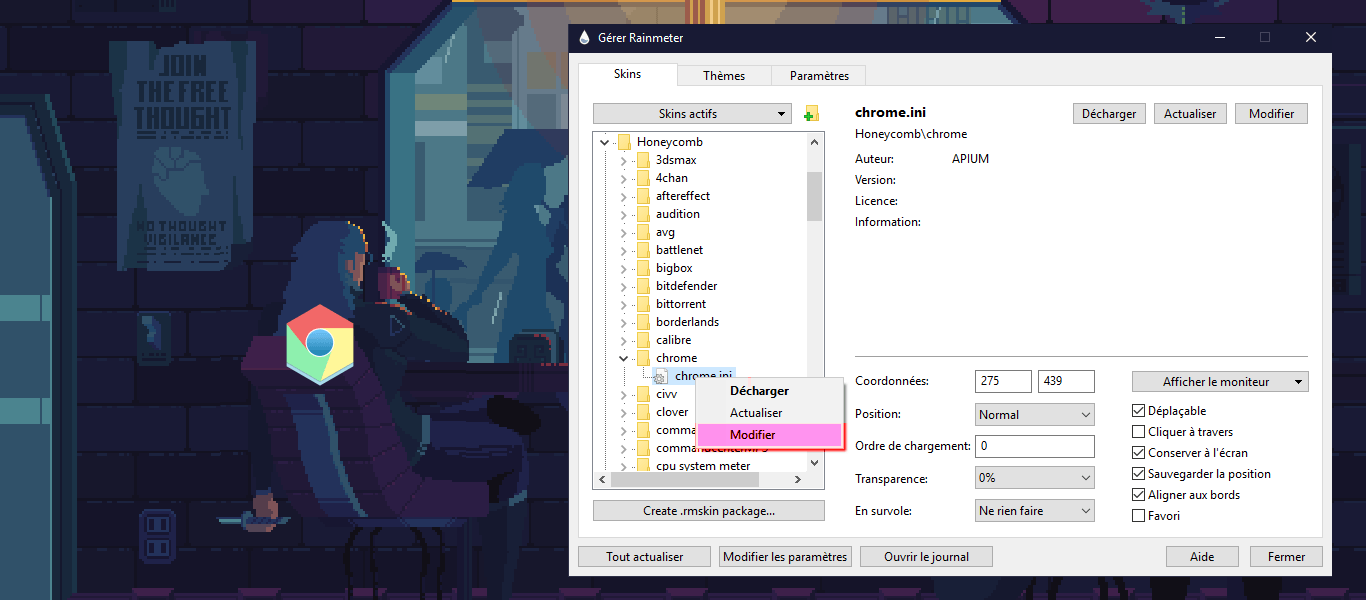Click the add new skin folder icon
Image resolution: width=1366 pixels, height=600 pixels.
coord(811,114)
